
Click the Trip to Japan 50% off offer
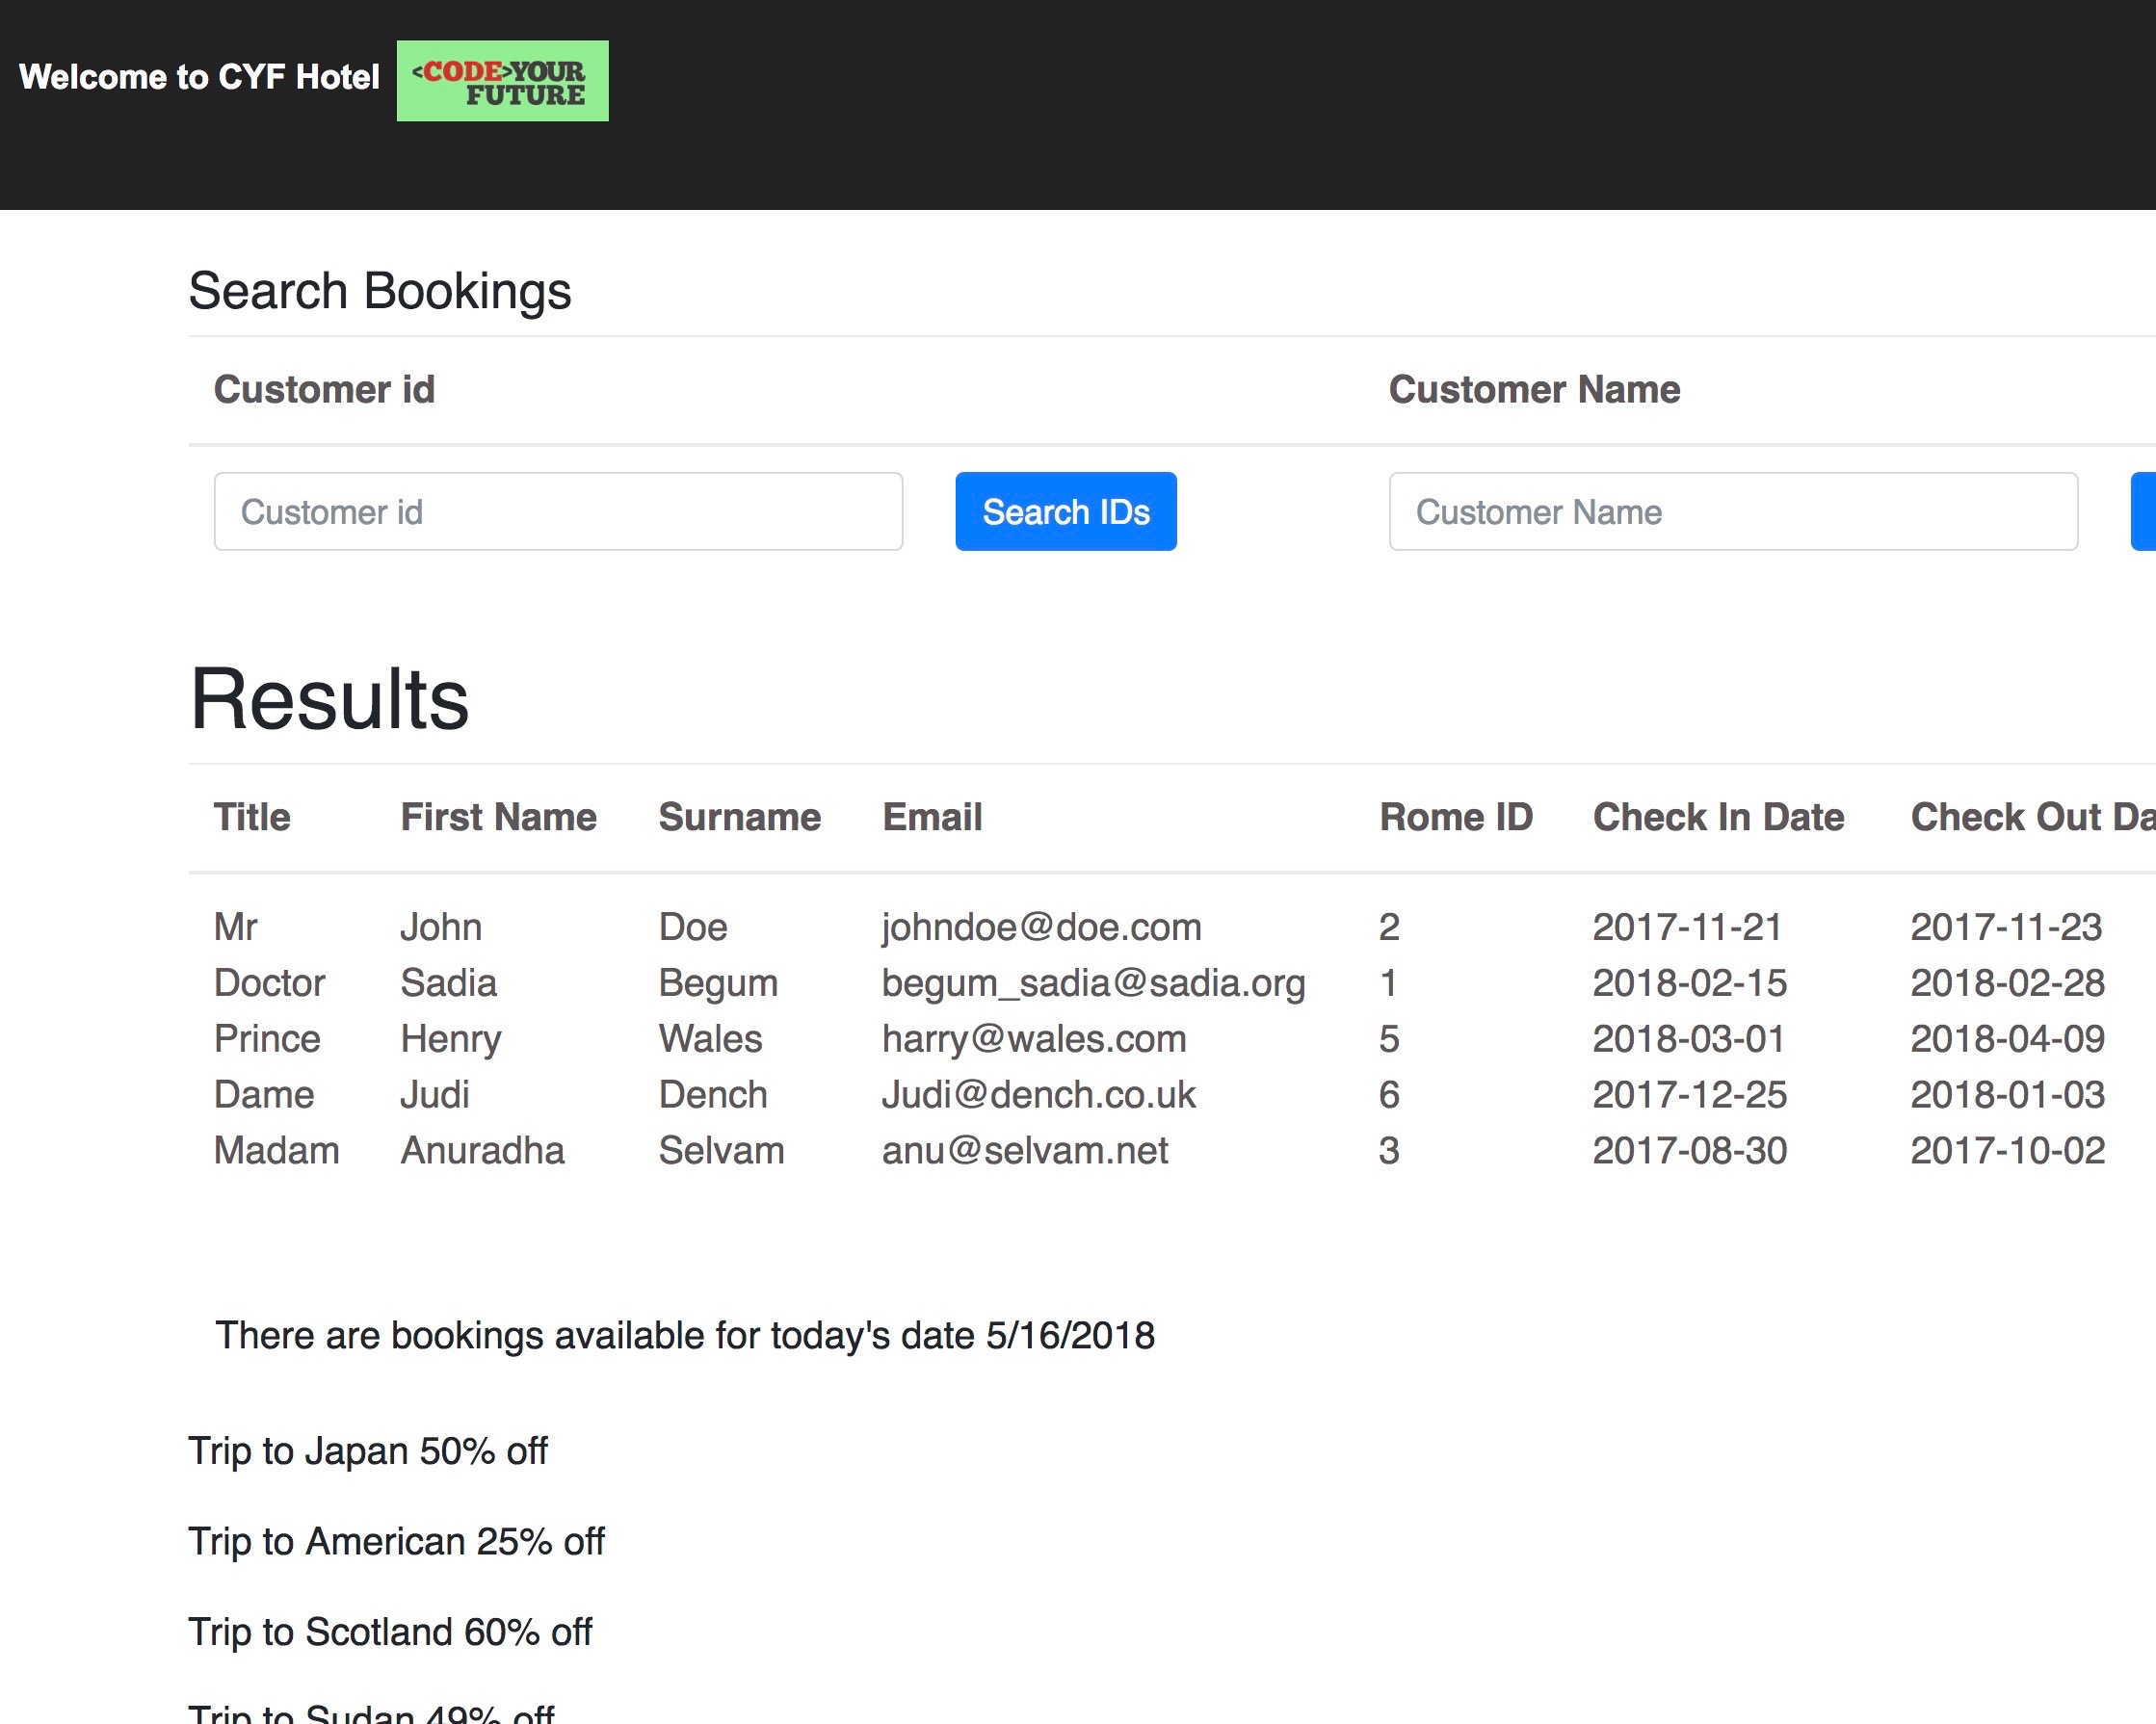(x=368, y=1452)
